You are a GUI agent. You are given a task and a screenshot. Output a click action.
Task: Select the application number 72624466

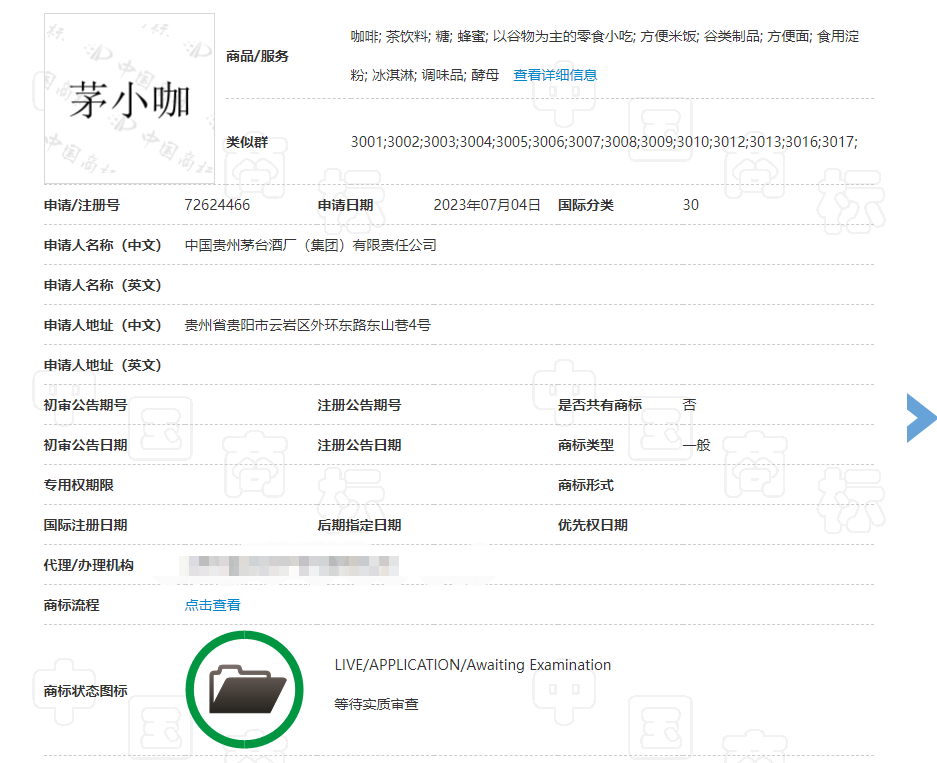(217, 205)
